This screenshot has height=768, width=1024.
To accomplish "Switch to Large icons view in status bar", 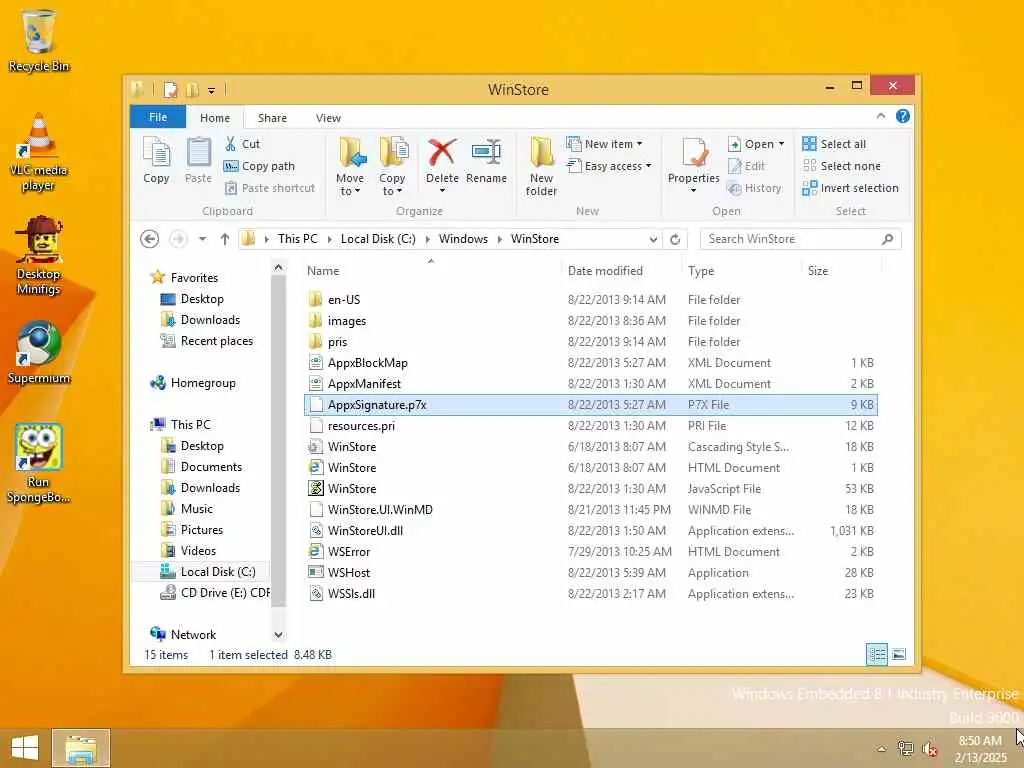I will coord(899,654).
